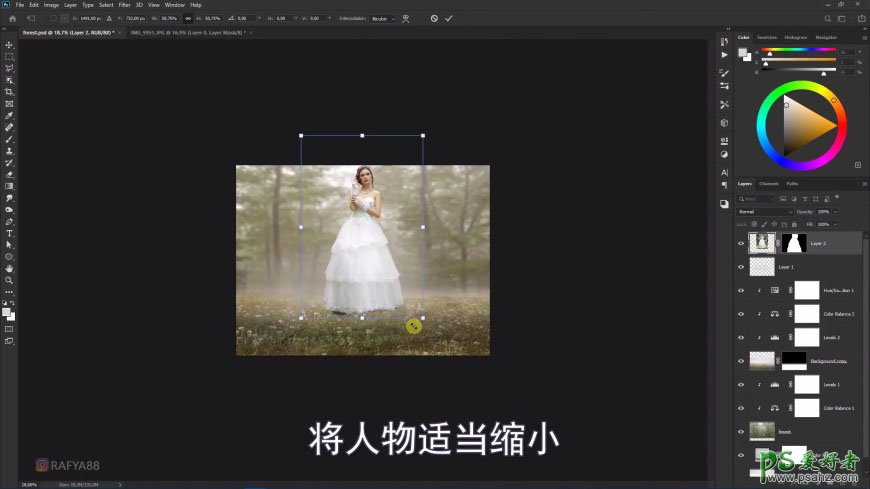Open the Layers panel options menu
The height and width of the screenshot is (489, 870).
[864, 184]
